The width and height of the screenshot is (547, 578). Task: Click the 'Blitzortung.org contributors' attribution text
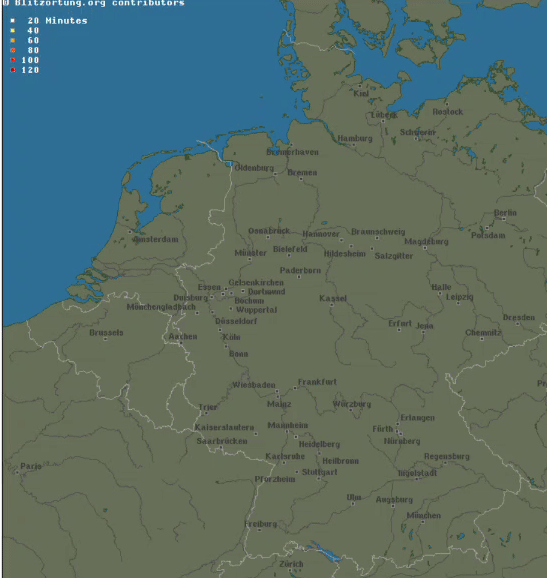pyautogui.click(x=100, y=3)
